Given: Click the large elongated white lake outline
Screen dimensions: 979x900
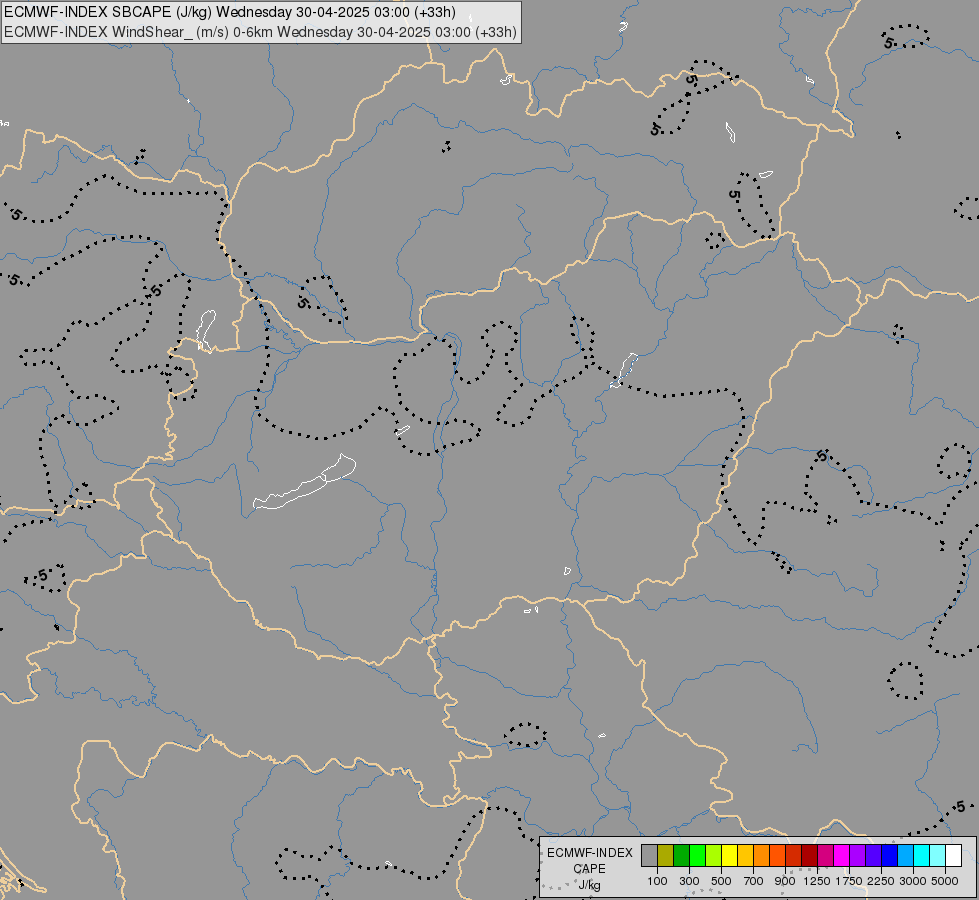Looking at the screenshot, I should [x=304, y=482].
